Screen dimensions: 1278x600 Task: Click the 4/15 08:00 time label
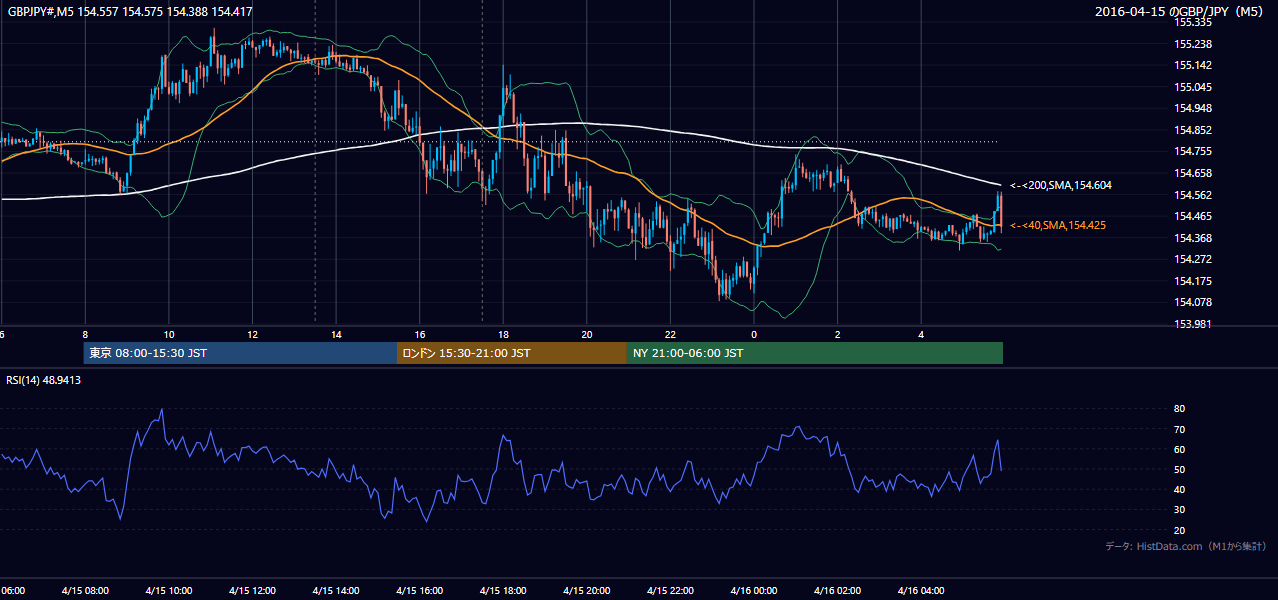point(85,591)
